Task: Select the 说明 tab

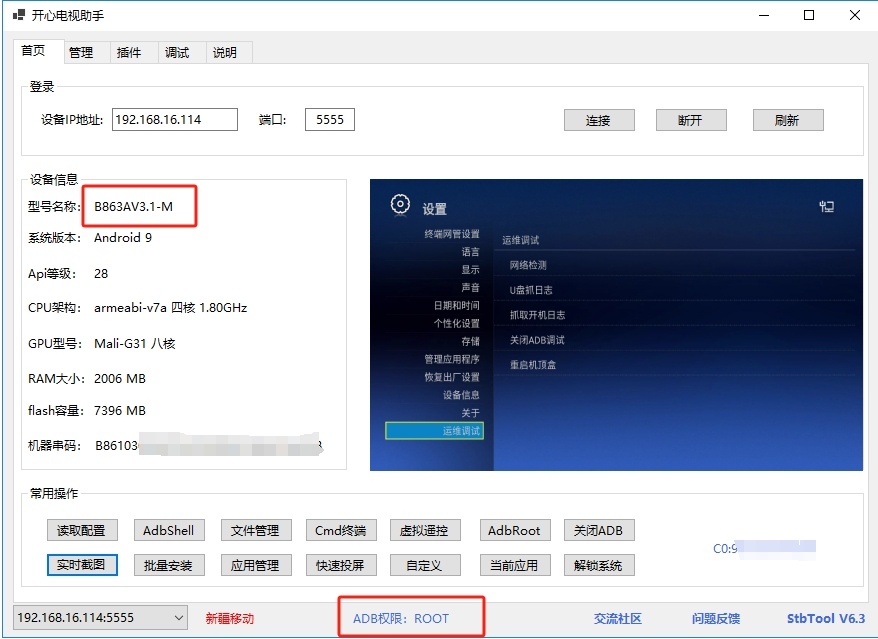Action: 226,52
